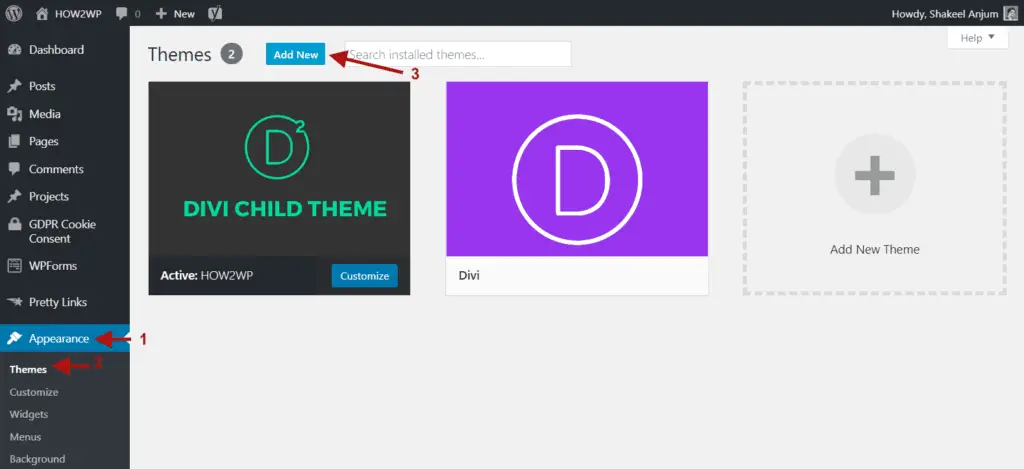Click the Dashboard gauge icon
This screenshot has height=469, width=1024.
[14, 50]
